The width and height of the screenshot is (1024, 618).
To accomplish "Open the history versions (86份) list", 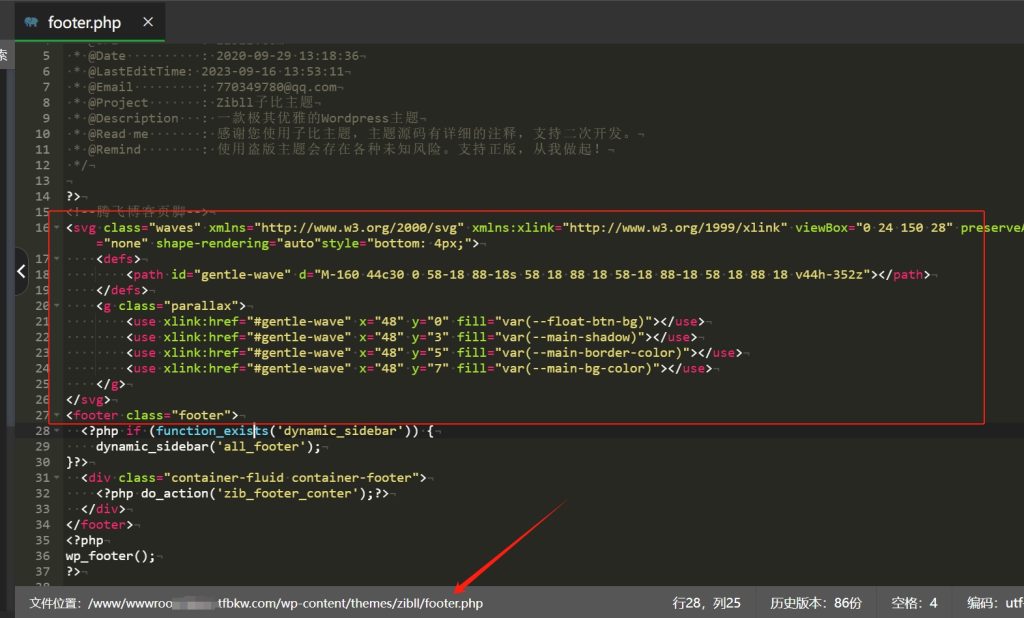I will [815, 603].
